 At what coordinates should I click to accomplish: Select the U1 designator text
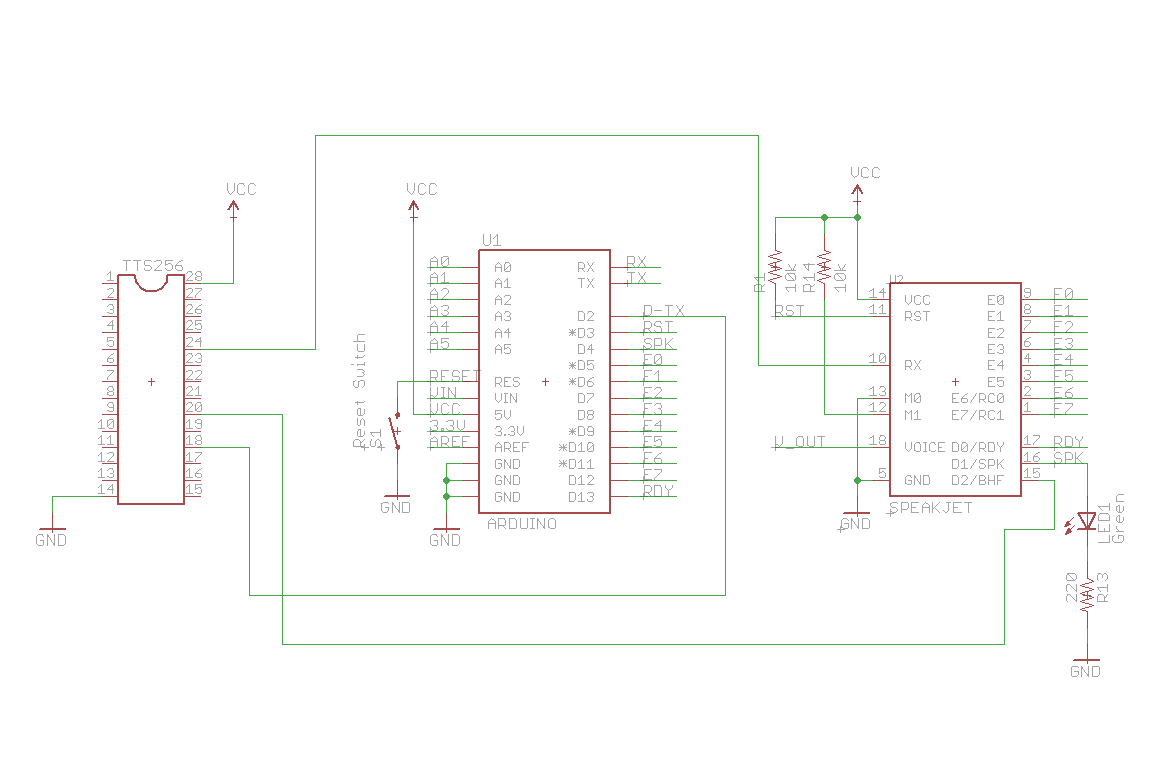tap(491, 240)
